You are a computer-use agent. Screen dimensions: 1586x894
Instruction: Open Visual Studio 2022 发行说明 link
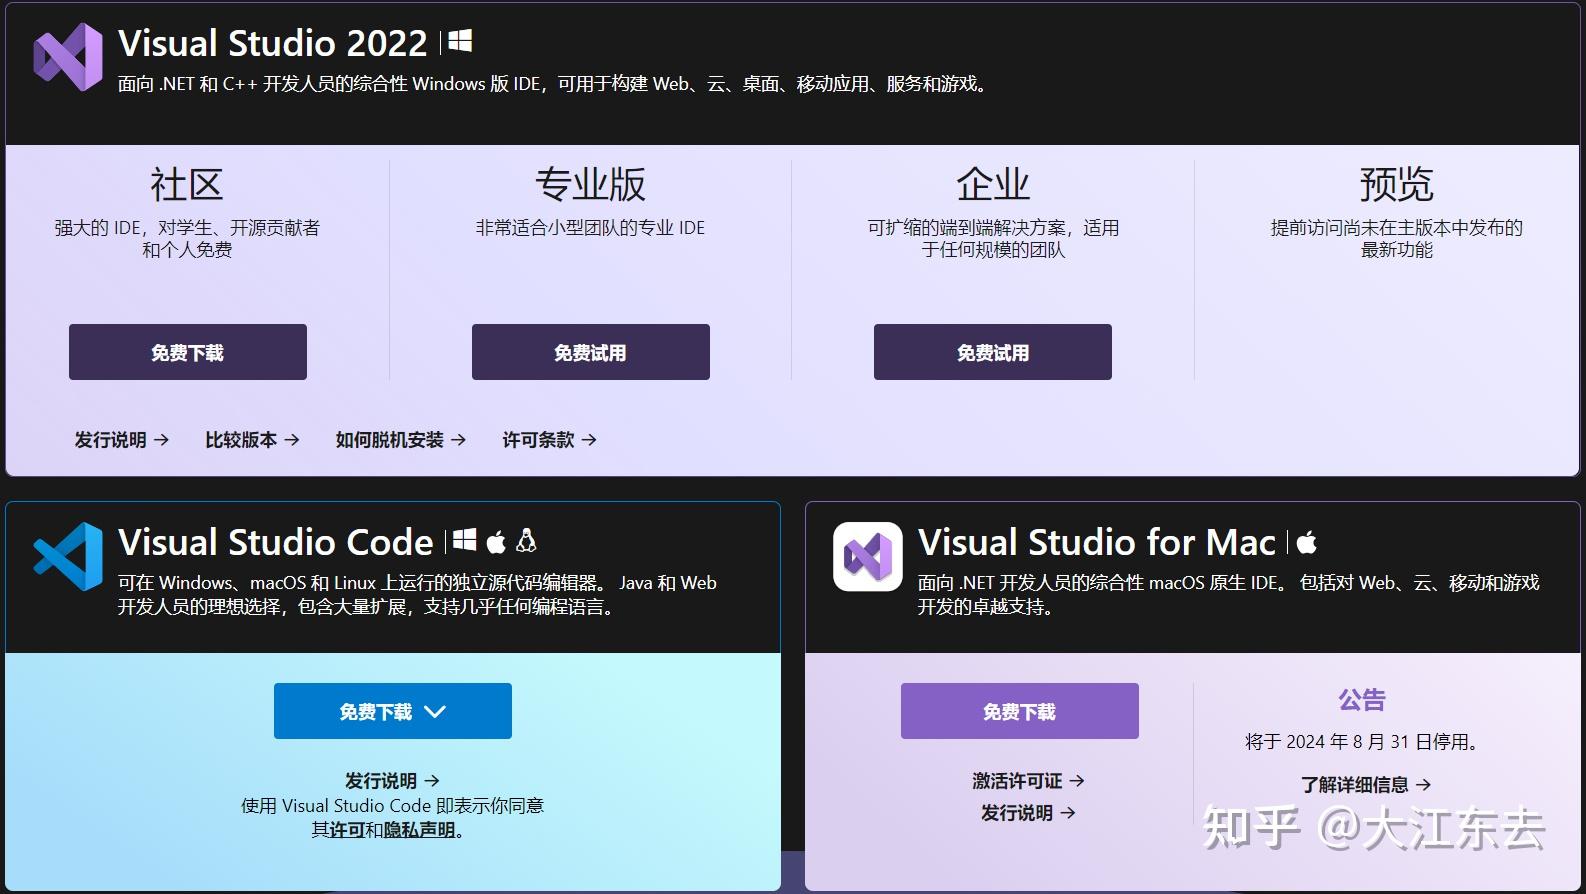pos(122,440)
